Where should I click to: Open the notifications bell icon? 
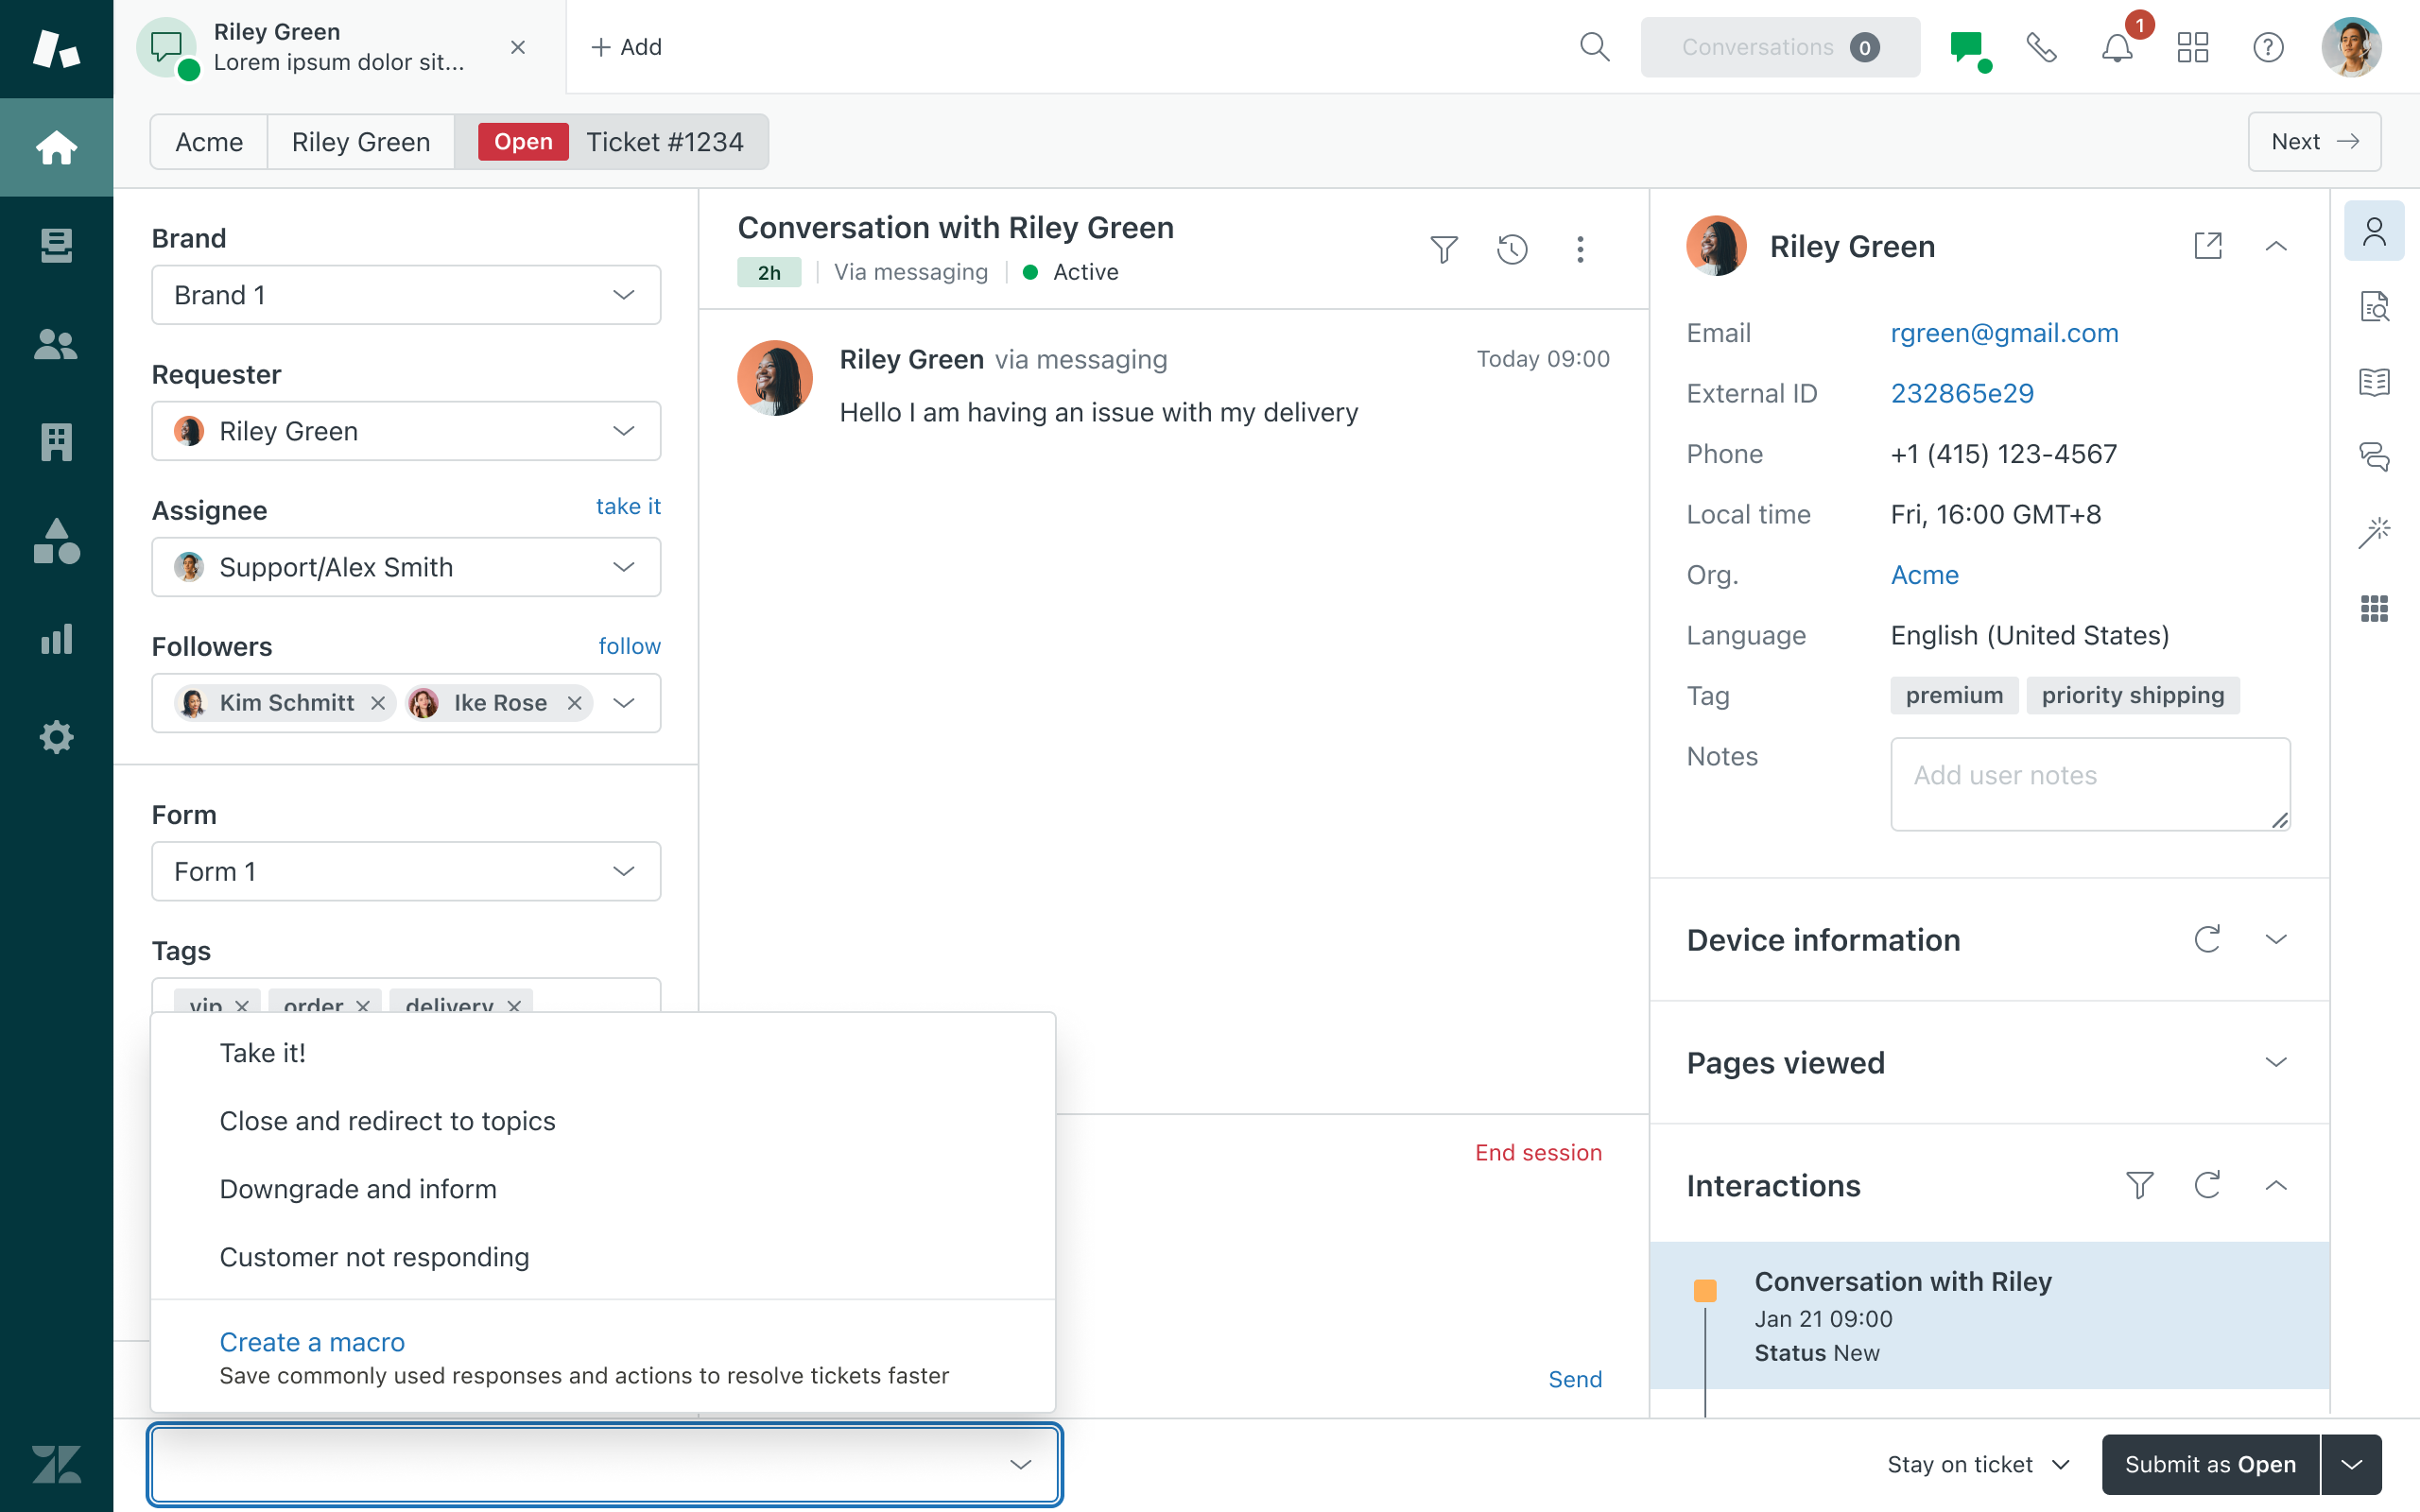pyautogui.click(x=2116, y=47)
